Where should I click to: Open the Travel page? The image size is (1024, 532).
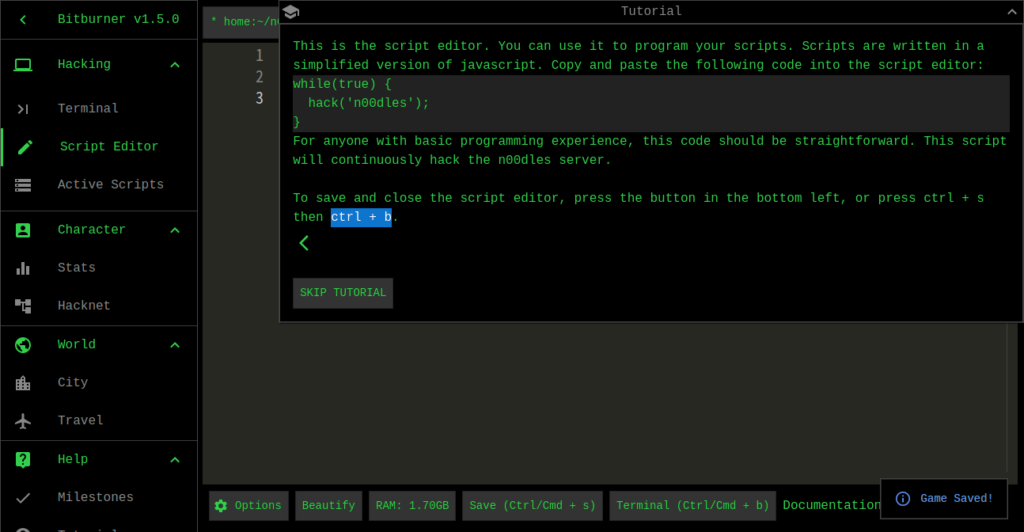click(99, 420)
